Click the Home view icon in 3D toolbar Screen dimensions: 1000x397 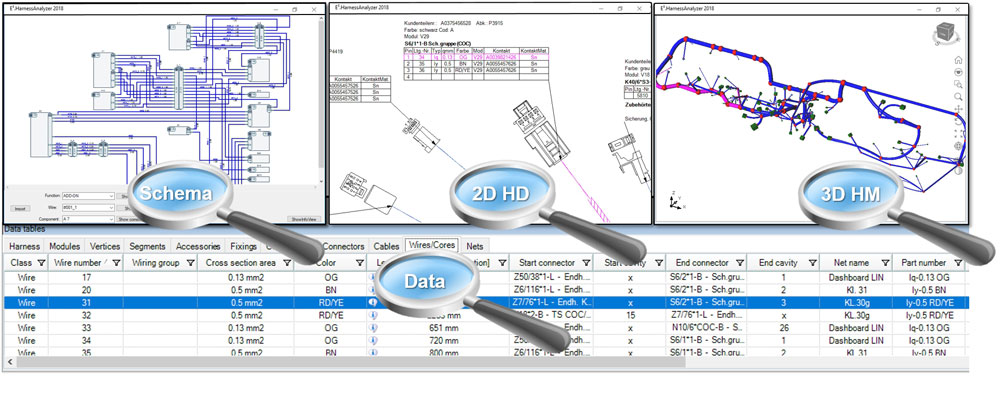point(958,60)
